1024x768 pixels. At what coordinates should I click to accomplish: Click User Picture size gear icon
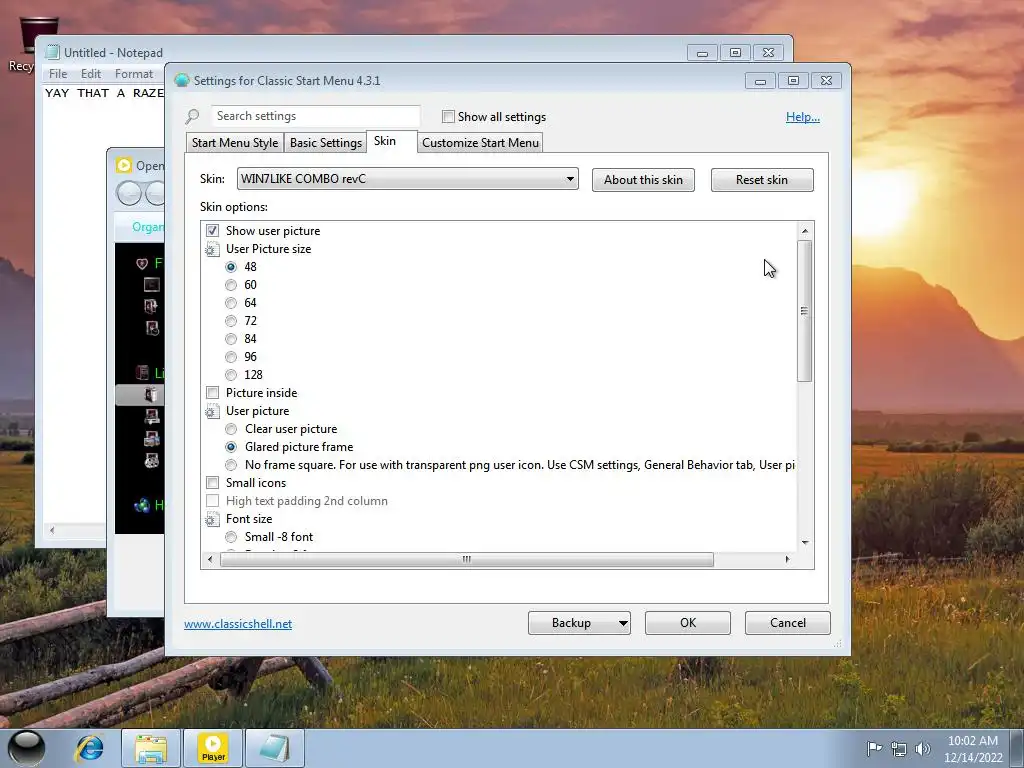[212, 249]
